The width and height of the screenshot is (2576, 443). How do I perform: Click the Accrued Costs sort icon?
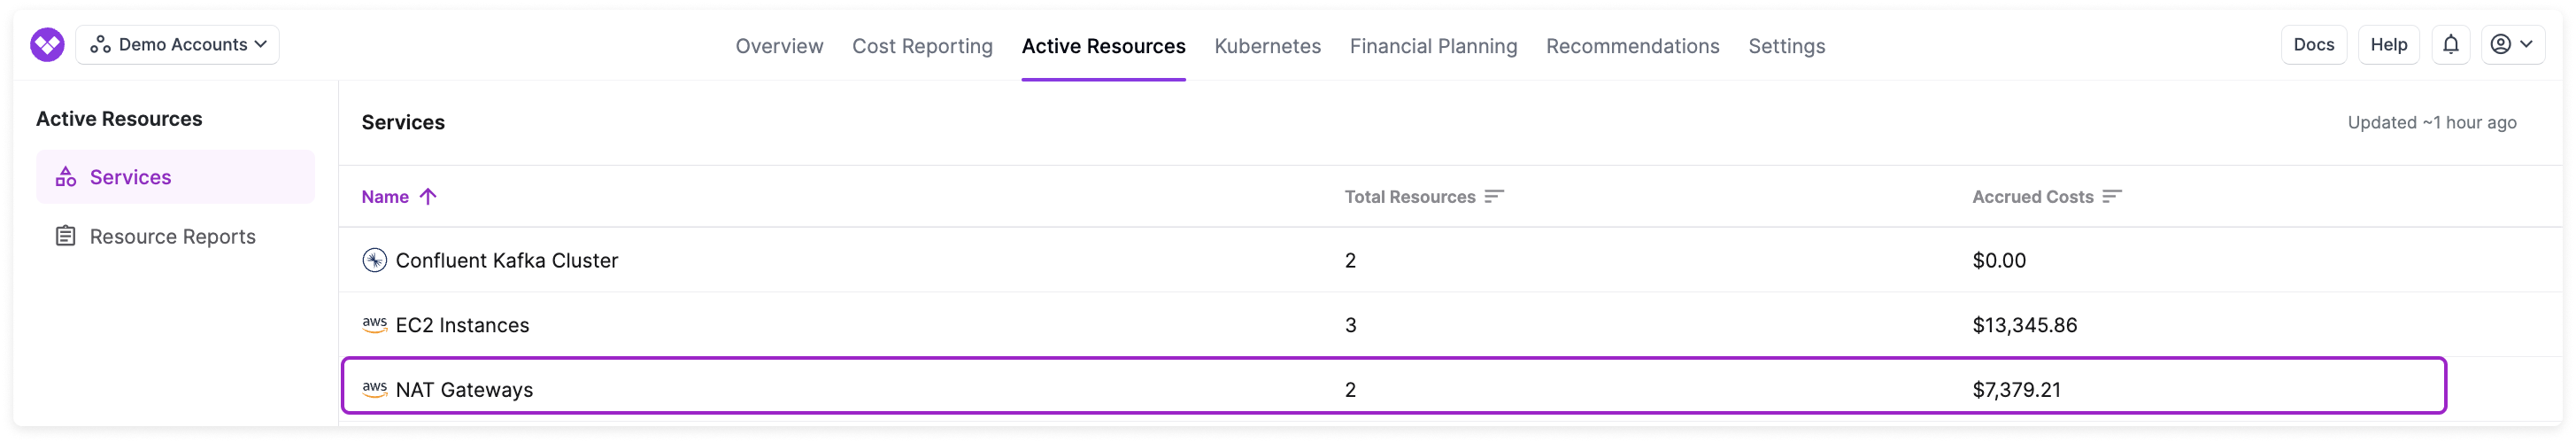2112,197
